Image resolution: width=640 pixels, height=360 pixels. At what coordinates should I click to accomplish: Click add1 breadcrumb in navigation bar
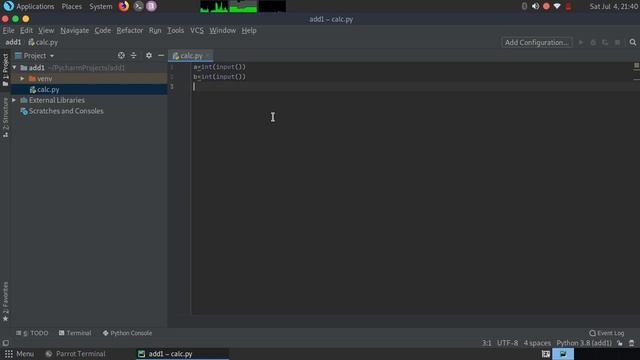tap(13, 42)
